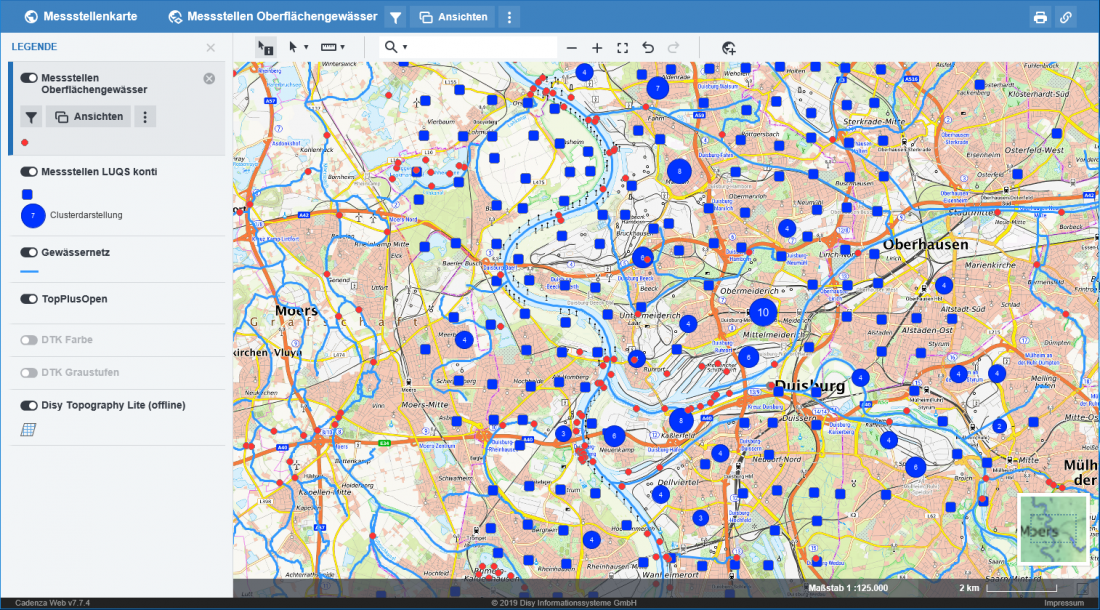Expand the selection tool dropdown

298,47
